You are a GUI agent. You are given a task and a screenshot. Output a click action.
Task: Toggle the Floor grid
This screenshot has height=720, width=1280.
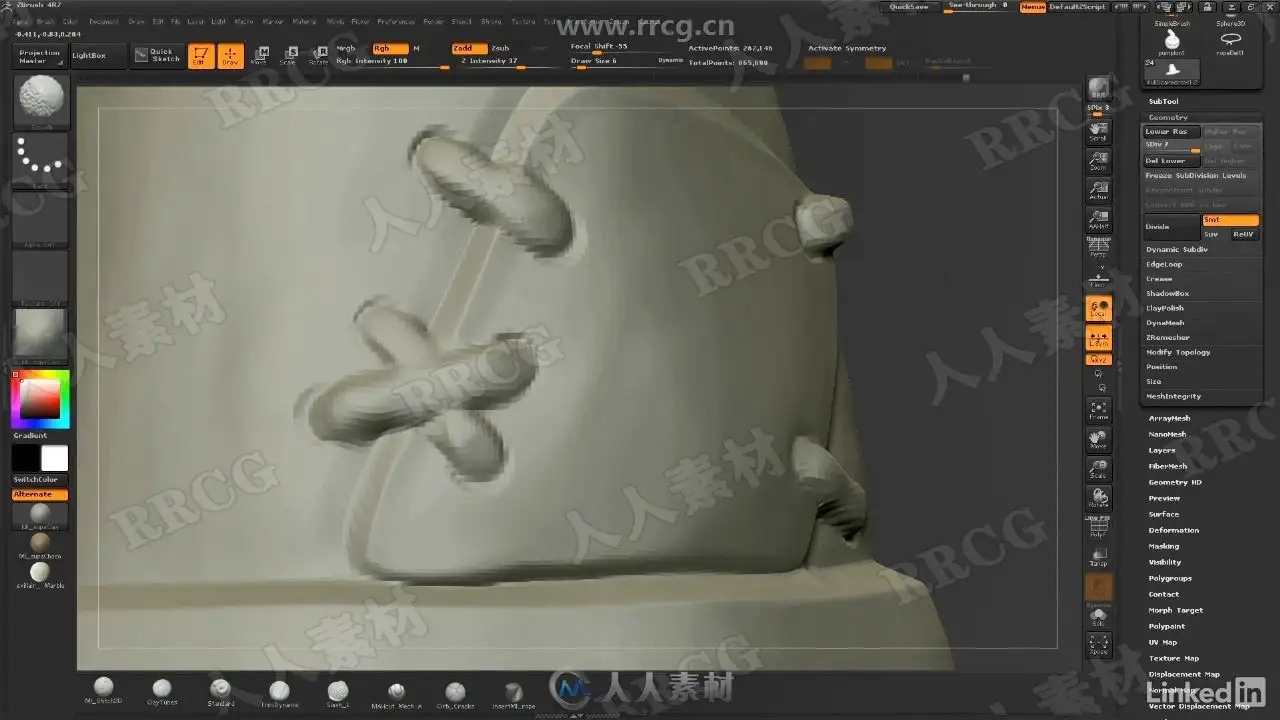[x=1099, y=277]
